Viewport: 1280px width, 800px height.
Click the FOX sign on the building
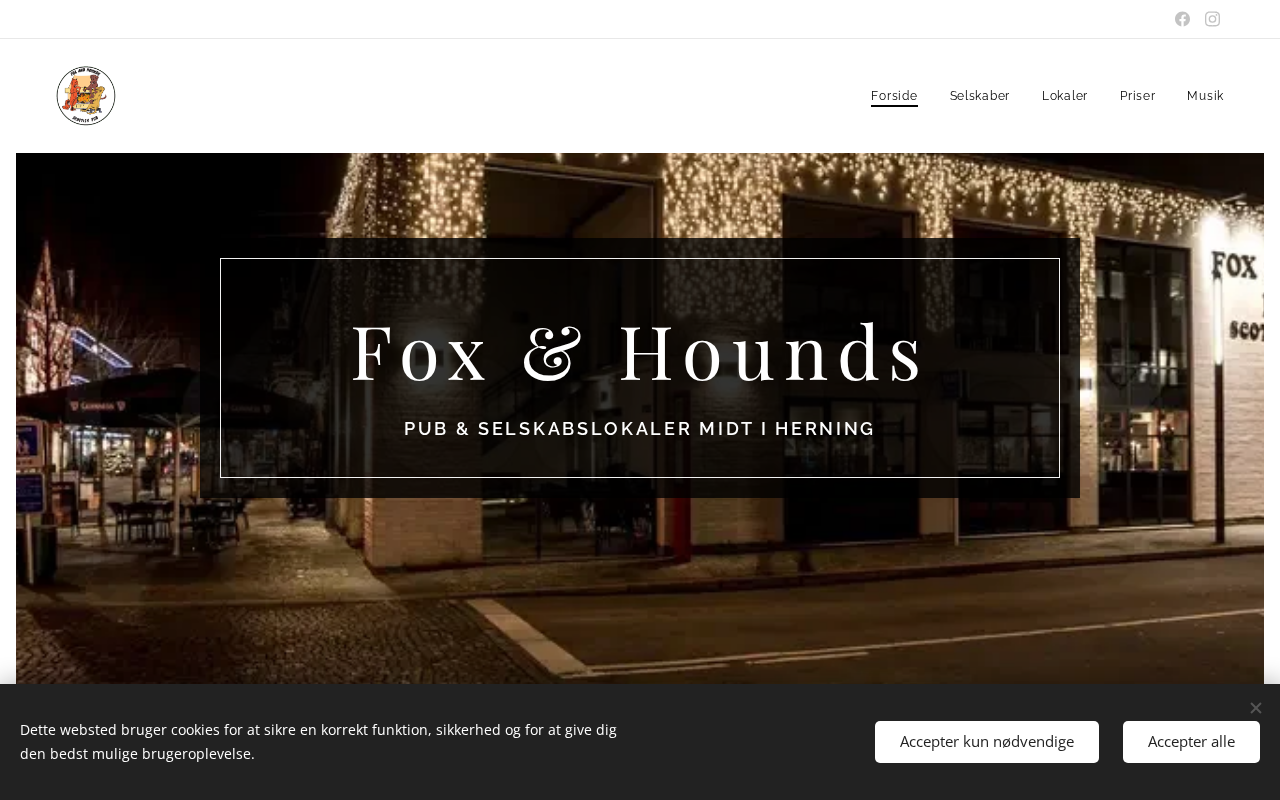click(x=1234, y=265)
